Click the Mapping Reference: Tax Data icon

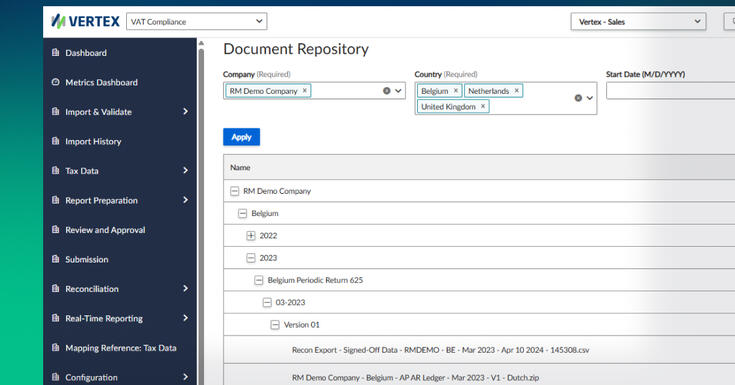[x=56, y=348]
